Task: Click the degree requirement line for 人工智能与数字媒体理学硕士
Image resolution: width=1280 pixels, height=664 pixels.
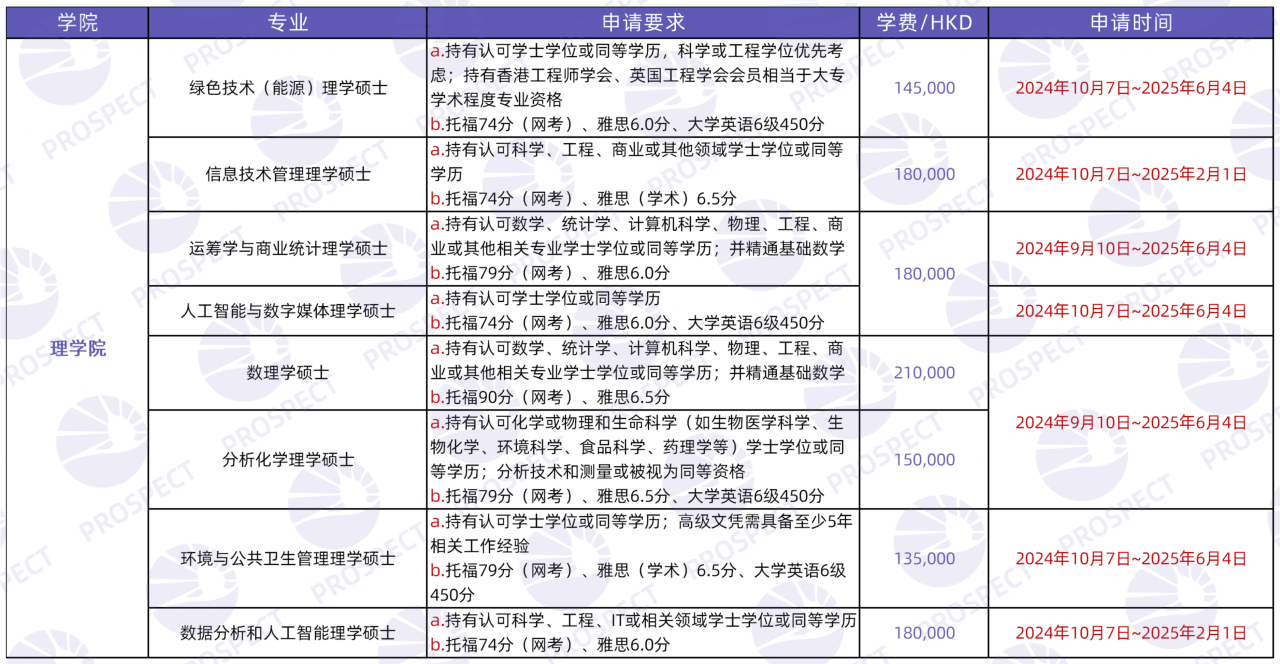Action: tap(545, 298)
